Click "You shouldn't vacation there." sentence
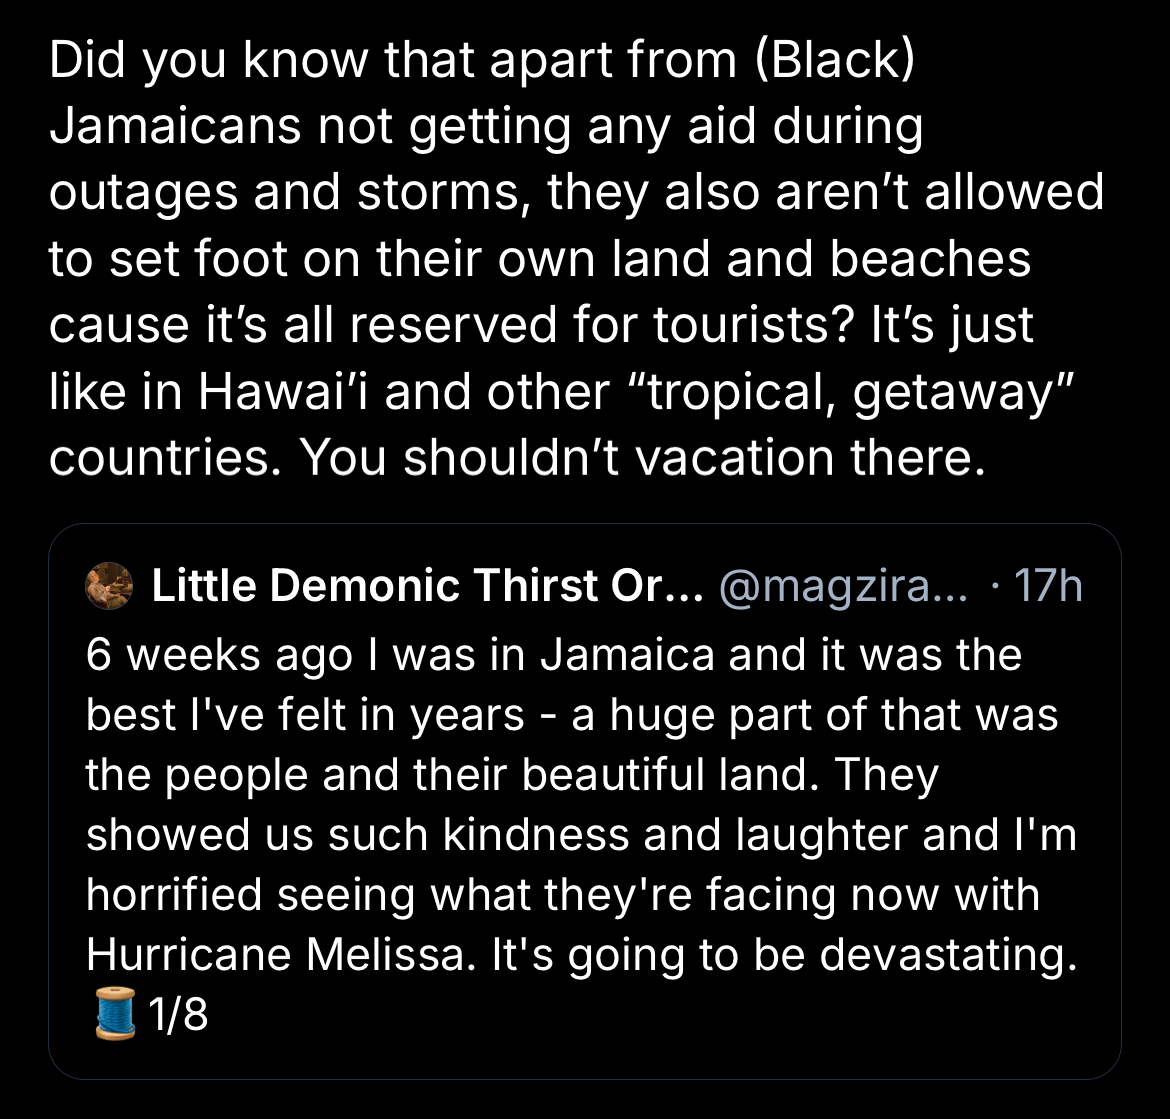The image size is (1170, 1119). tap(635, 458)
